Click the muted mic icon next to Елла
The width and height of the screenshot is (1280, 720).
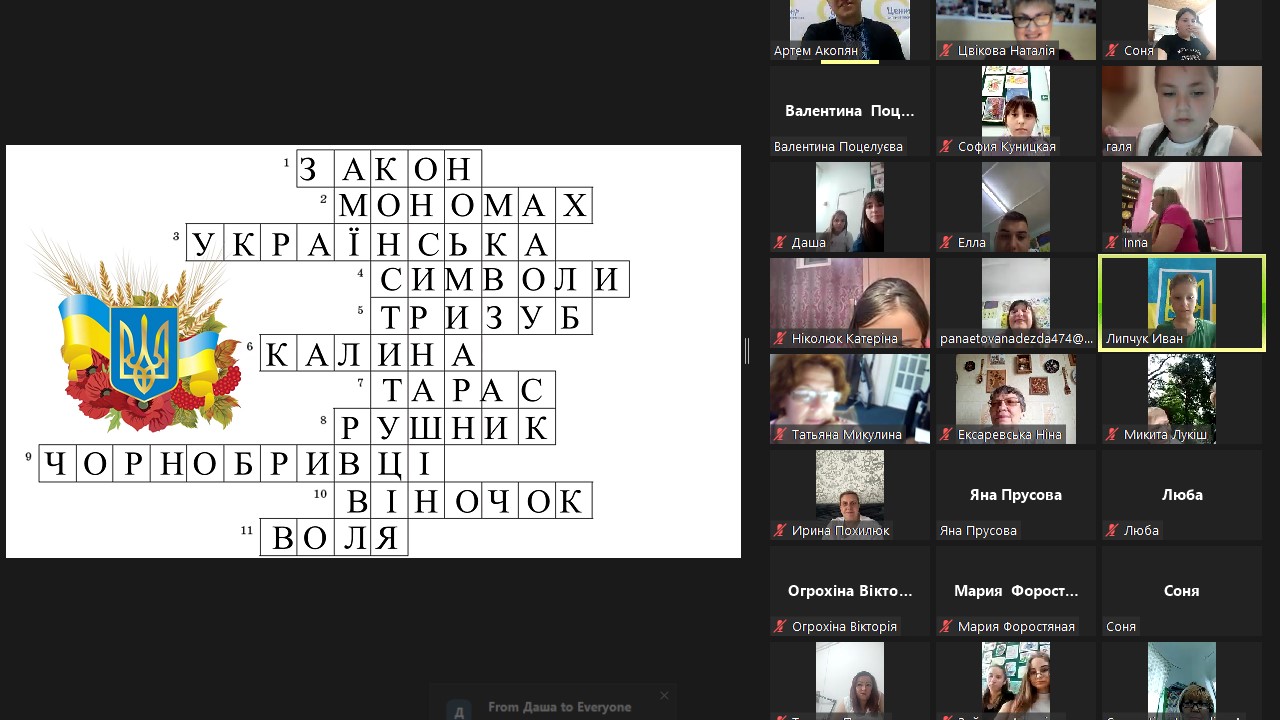click(x=945, y=242)
